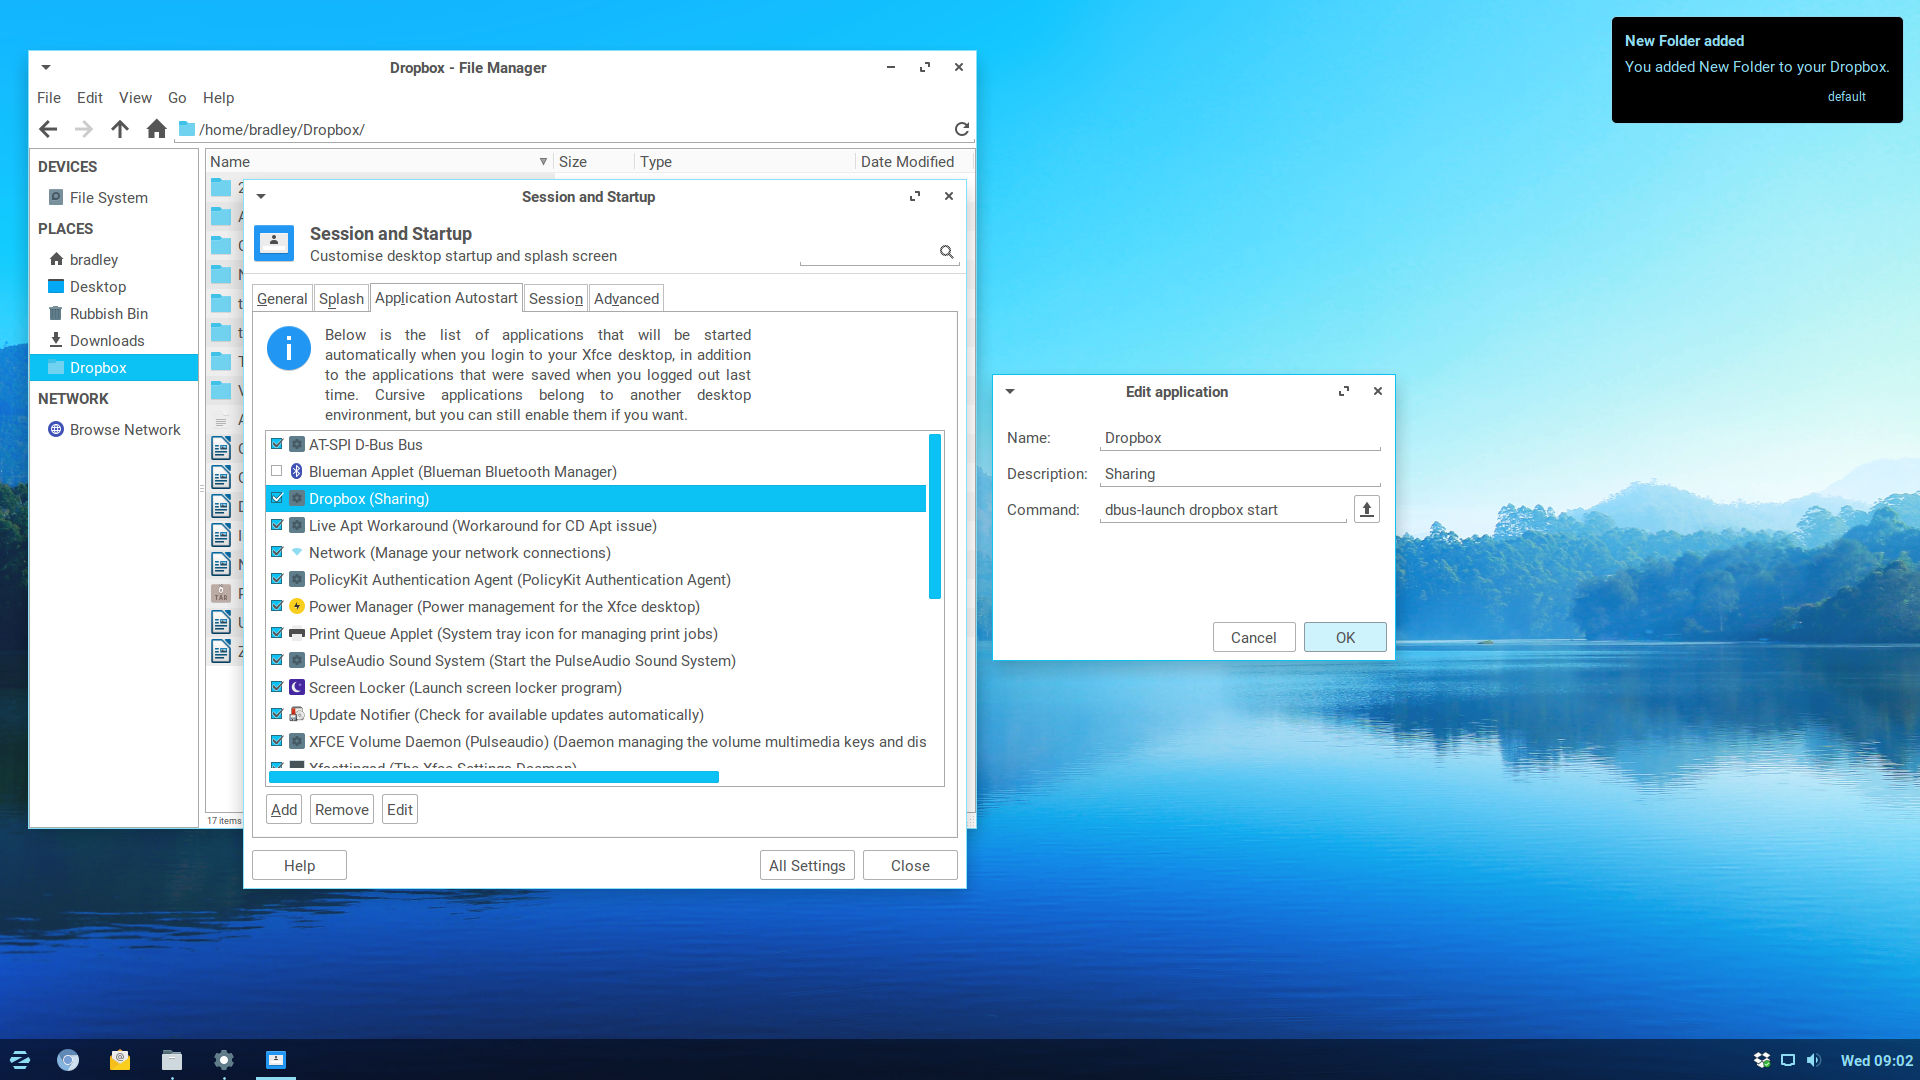1920x1080 pixels.
Task: Go to home folder icon in toolbar
Action: [156, 129]
